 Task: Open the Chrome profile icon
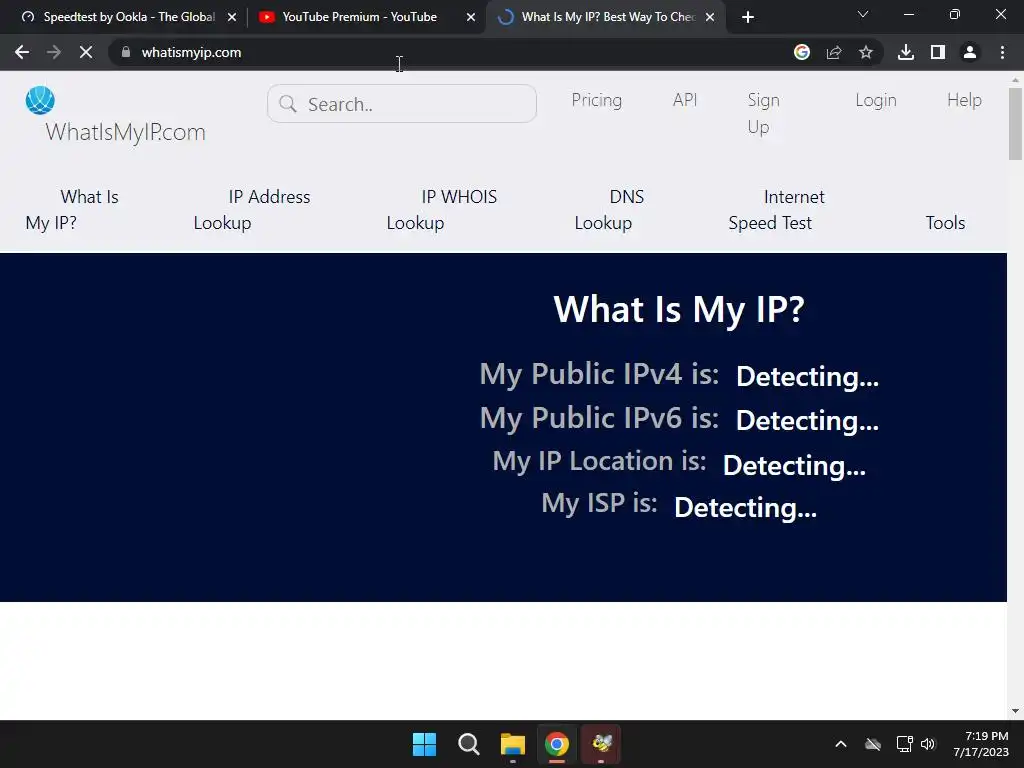click(970, 52)
